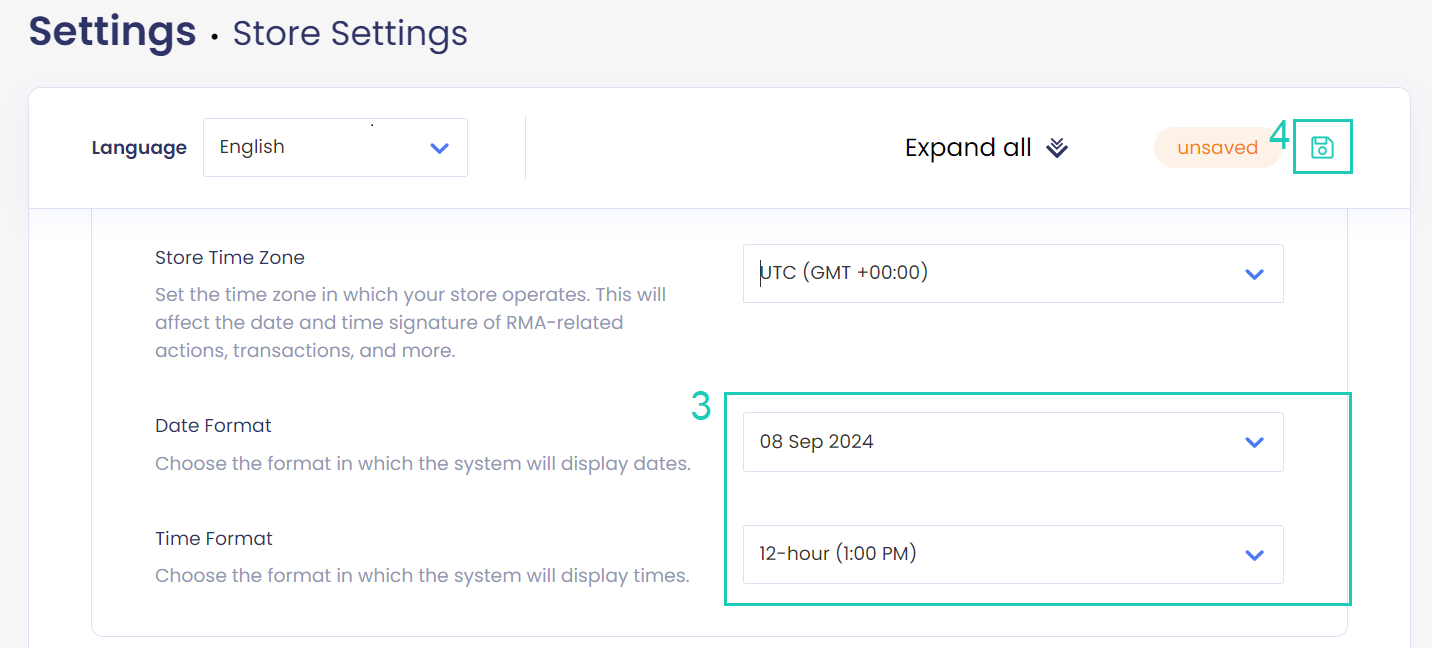Click the Store Settings breadcrumb text

click(x=350, y=33)
